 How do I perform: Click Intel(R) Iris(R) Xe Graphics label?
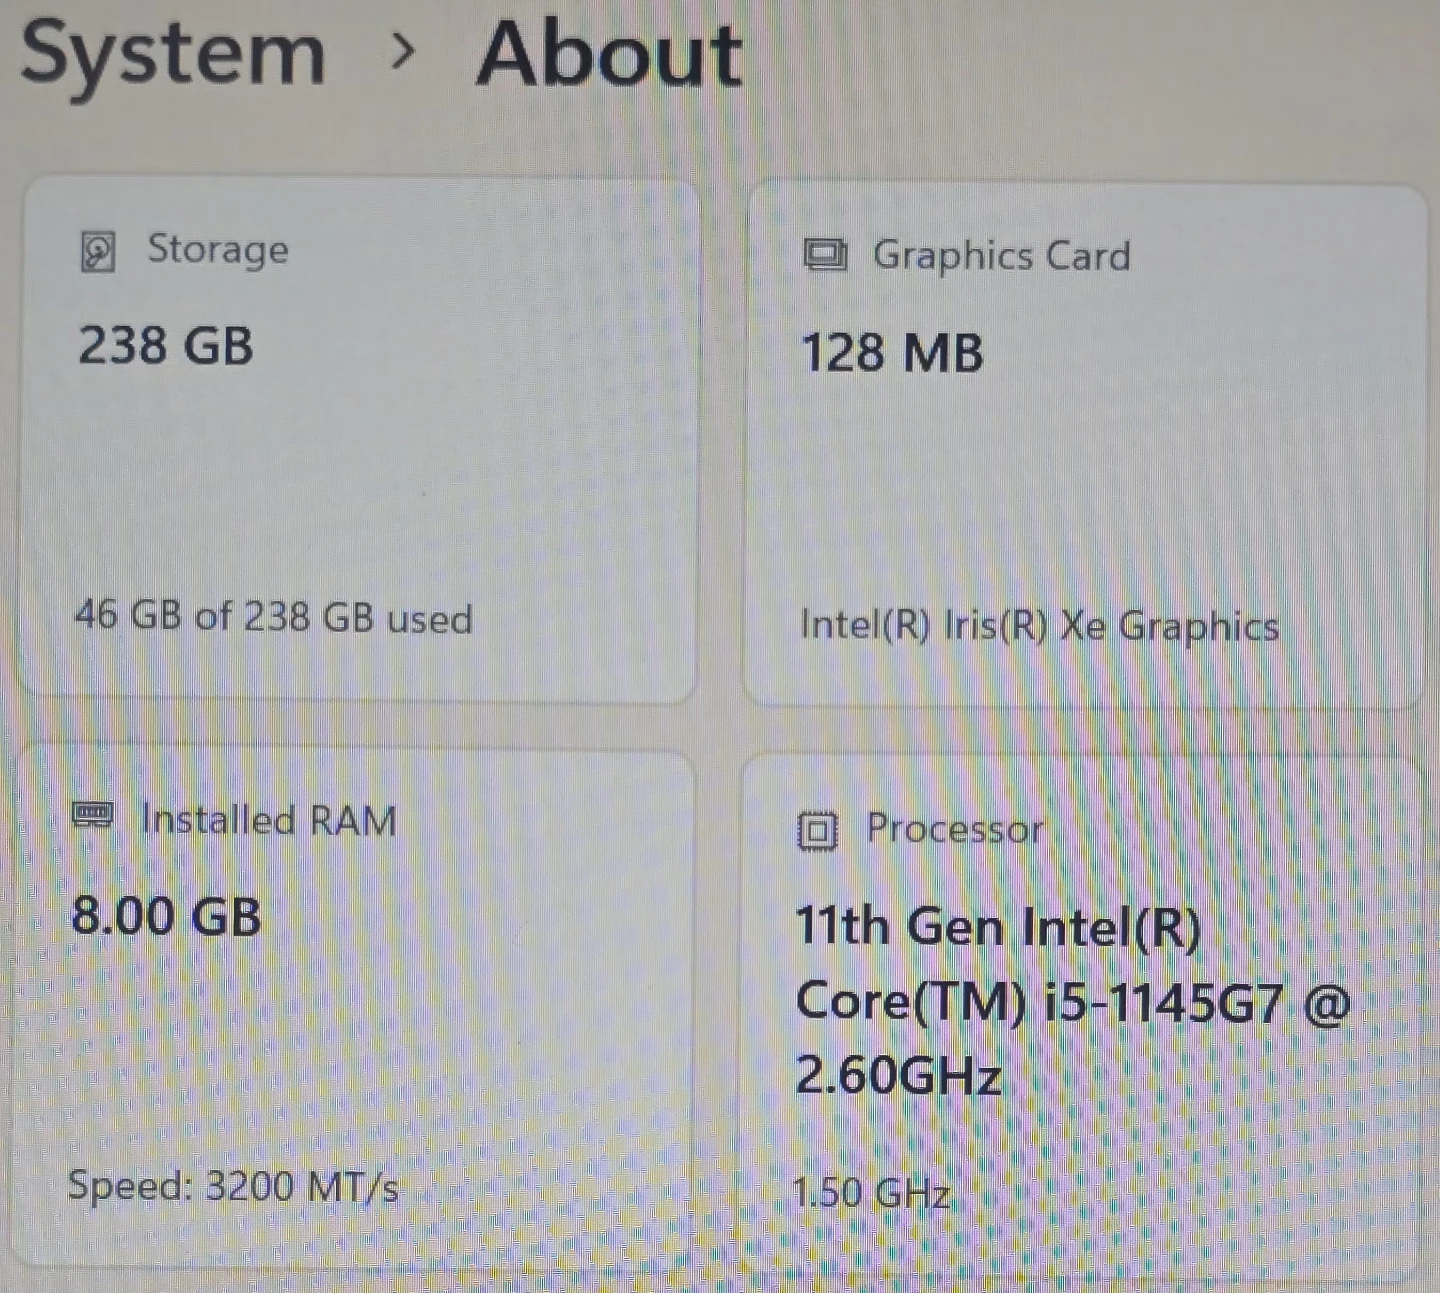click(1039, 626)
